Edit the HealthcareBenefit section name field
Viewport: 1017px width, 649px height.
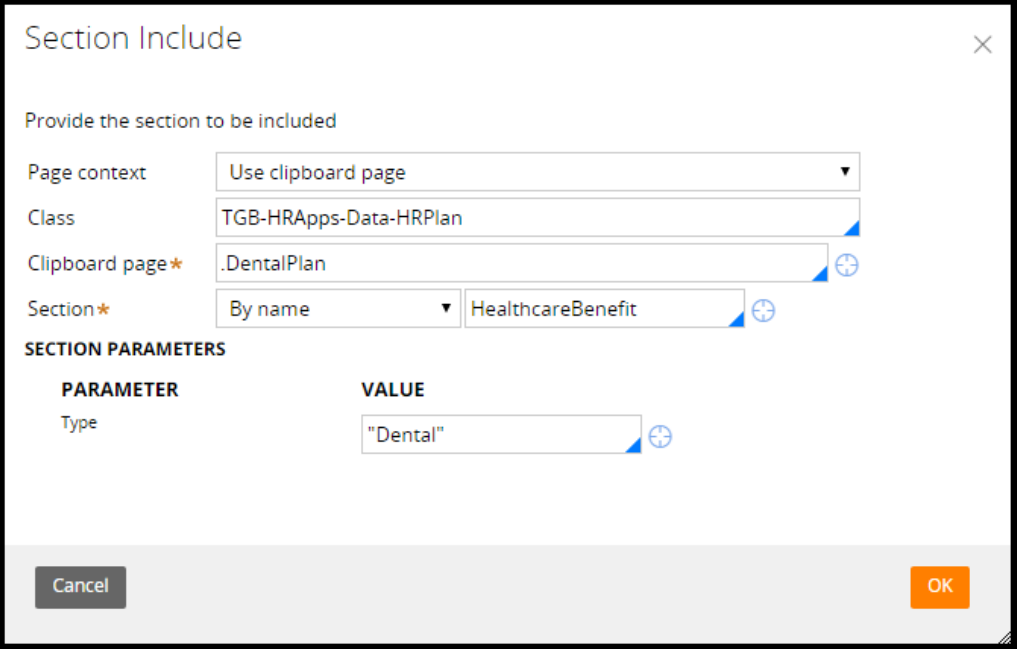click(598, 309)
